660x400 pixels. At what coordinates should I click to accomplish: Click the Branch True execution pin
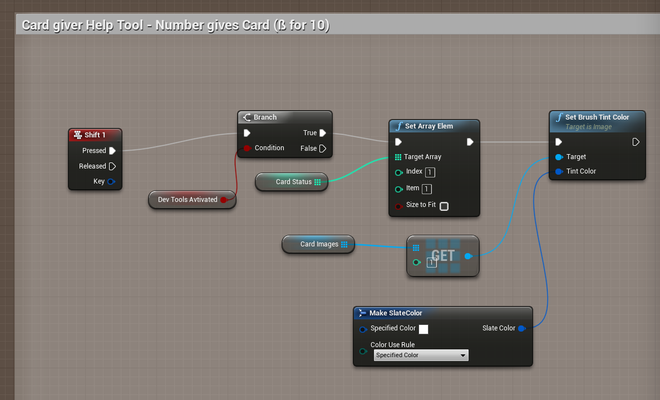(322, 133)
